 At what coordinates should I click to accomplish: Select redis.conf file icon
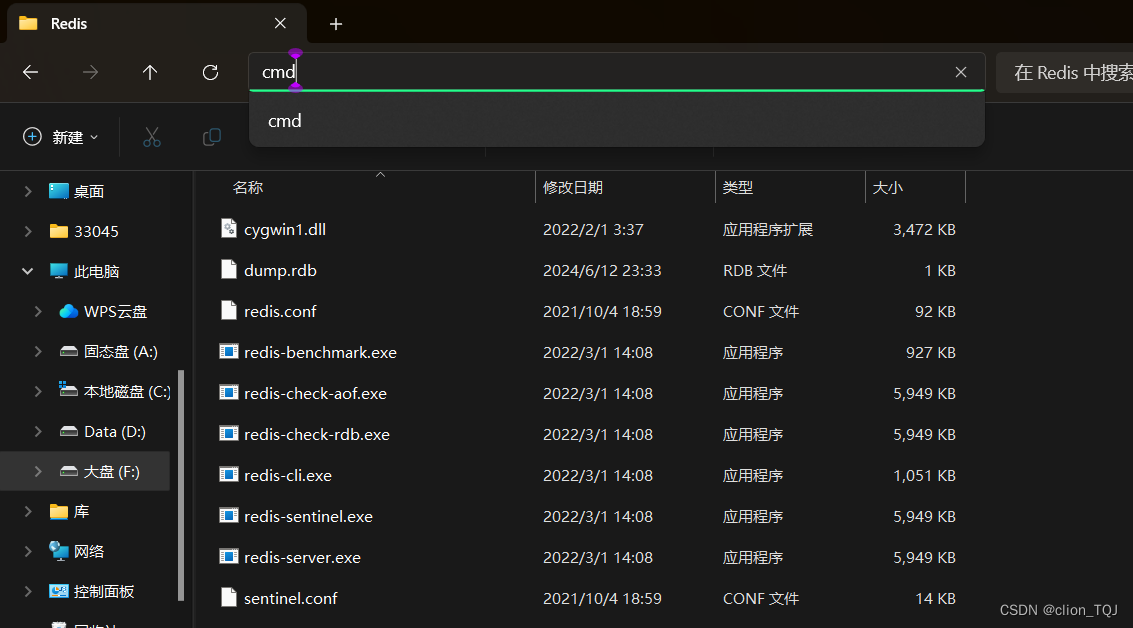click(x=228, y=311)
